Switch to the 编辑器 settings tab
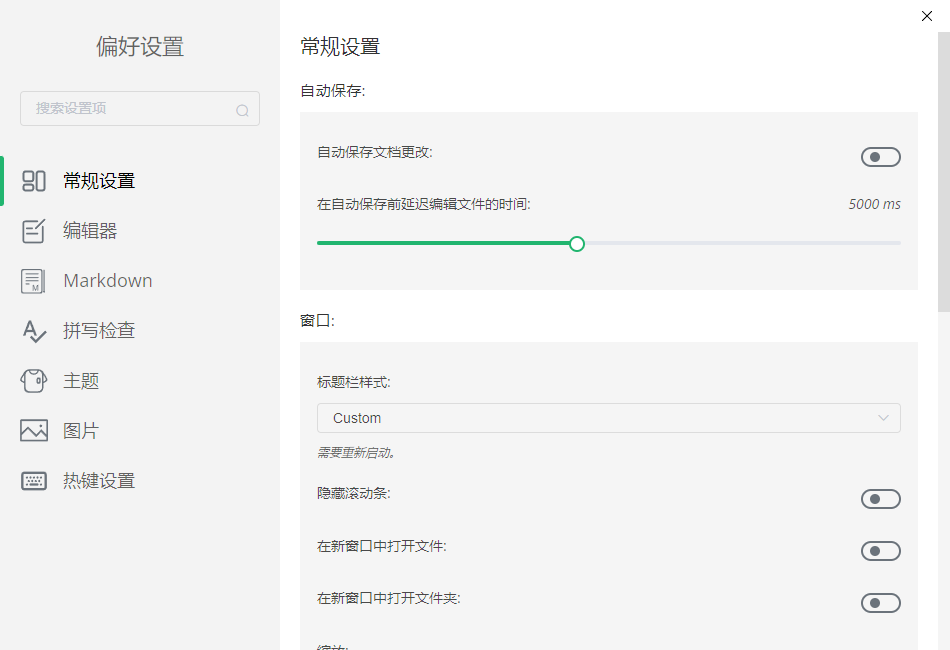The width and height of the screenshot is (950, 650). coord(90,231)
